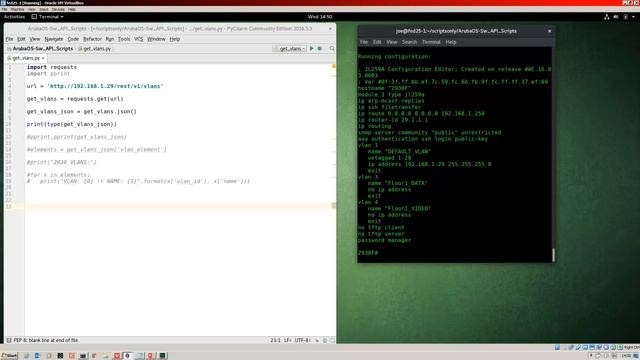The width and height of the screenshot is (640, 360).
Task: Change LF line separator in status bar
Action: 288,340
